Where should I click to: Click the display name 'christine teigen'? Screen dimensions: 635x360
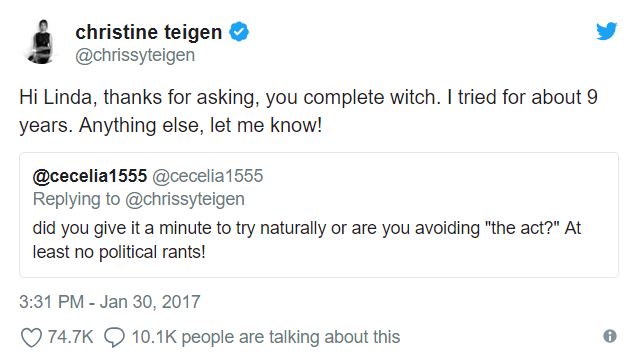[149, 32]
